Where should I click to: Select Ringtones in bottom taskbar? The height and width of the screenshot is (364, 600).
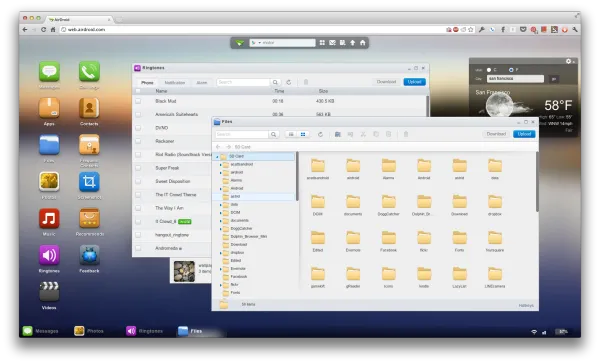tap(145, 331)
